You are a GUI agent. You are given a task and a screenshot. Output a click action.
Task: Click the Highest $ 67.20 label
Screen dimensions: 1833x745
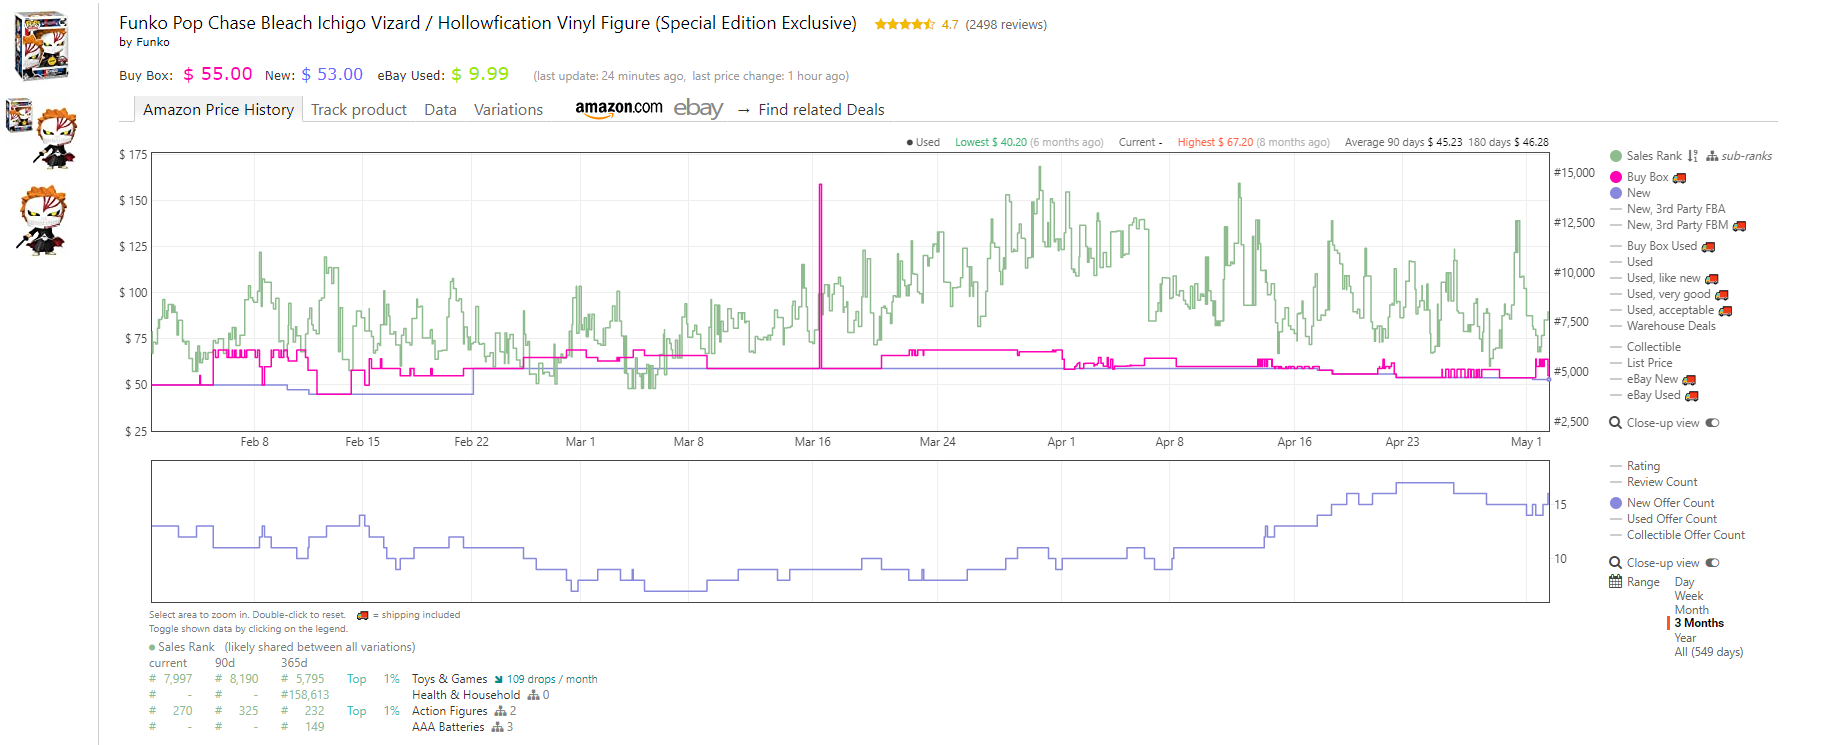pos(1215,142)
